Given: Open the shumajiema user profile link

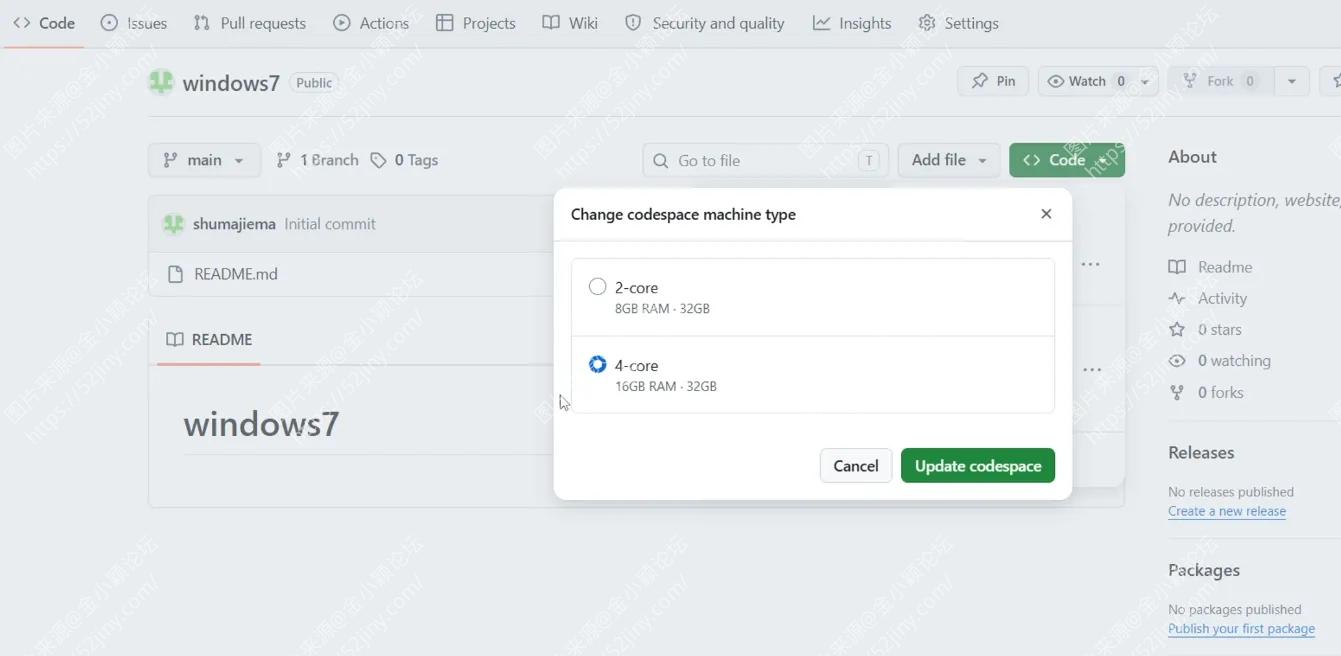Looking at the screenshot, I should pyautogui.click(x=234, y=224).
